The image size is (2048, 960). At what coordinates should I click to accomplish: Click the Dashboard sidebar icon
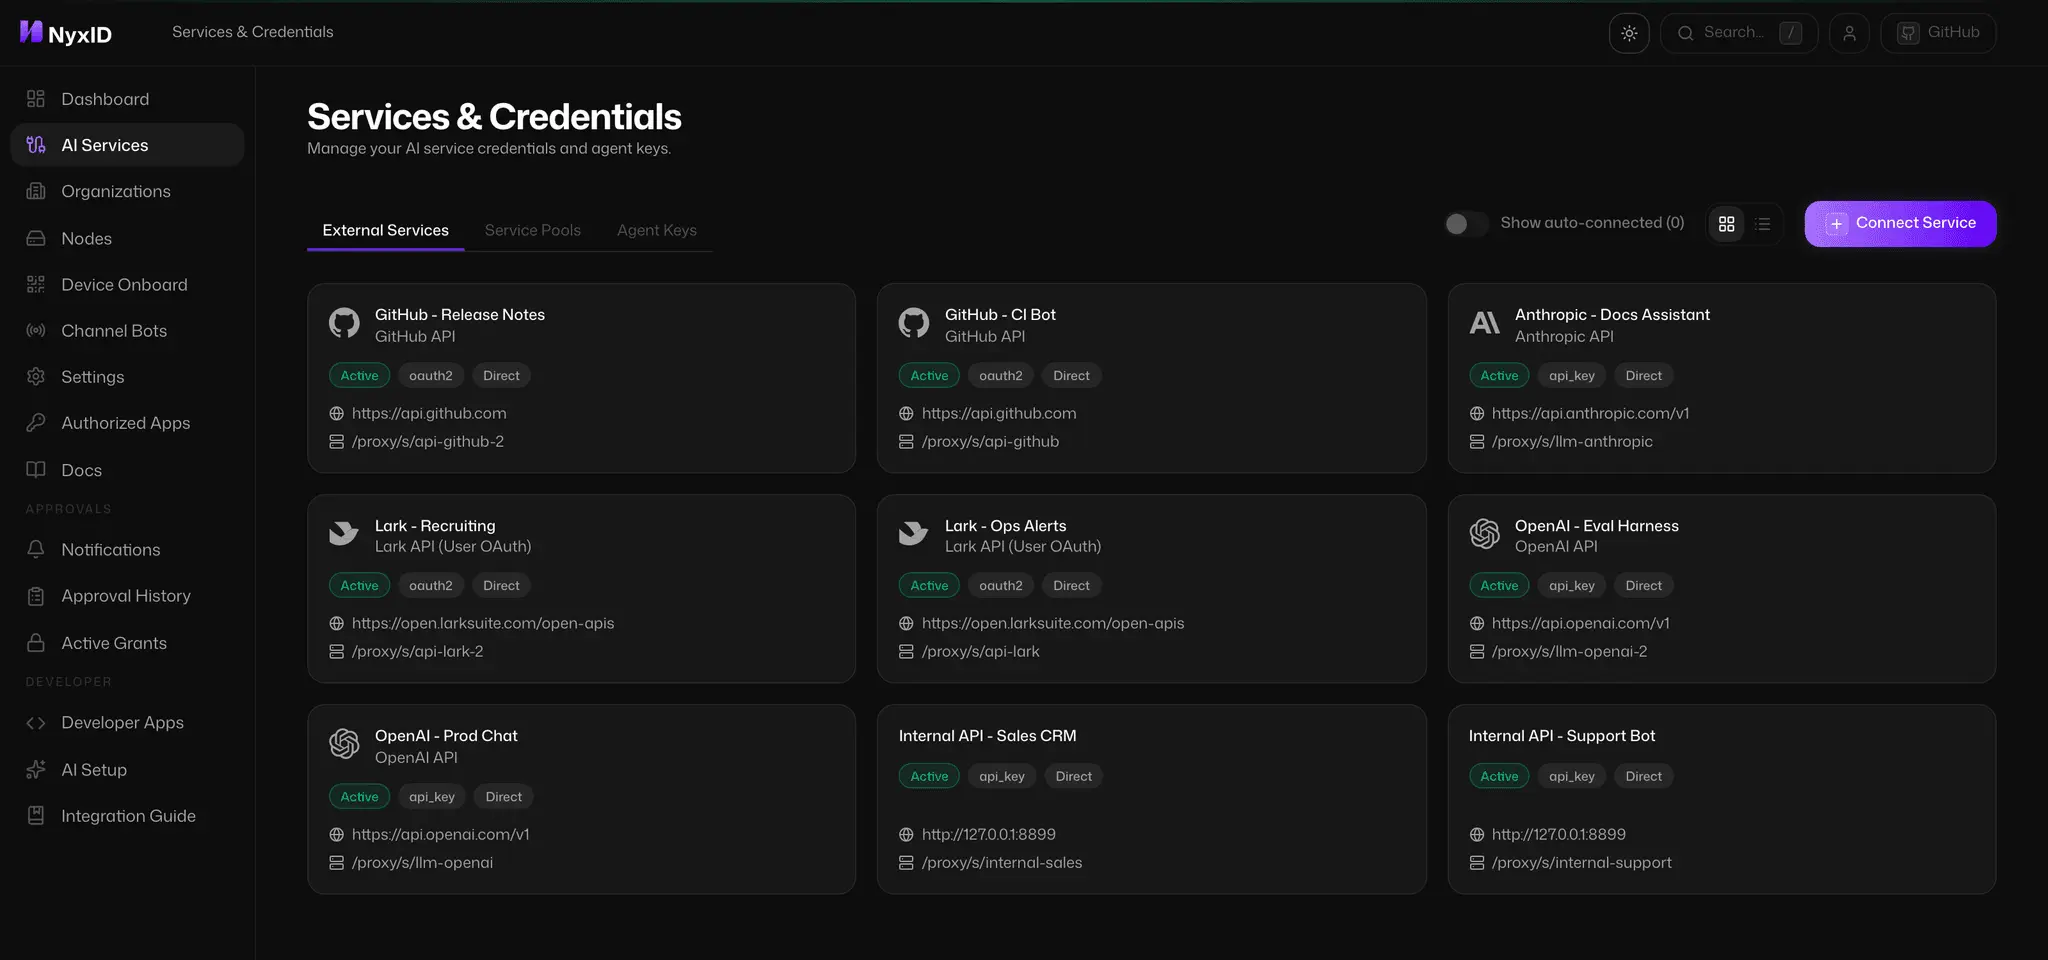[36, 99]
